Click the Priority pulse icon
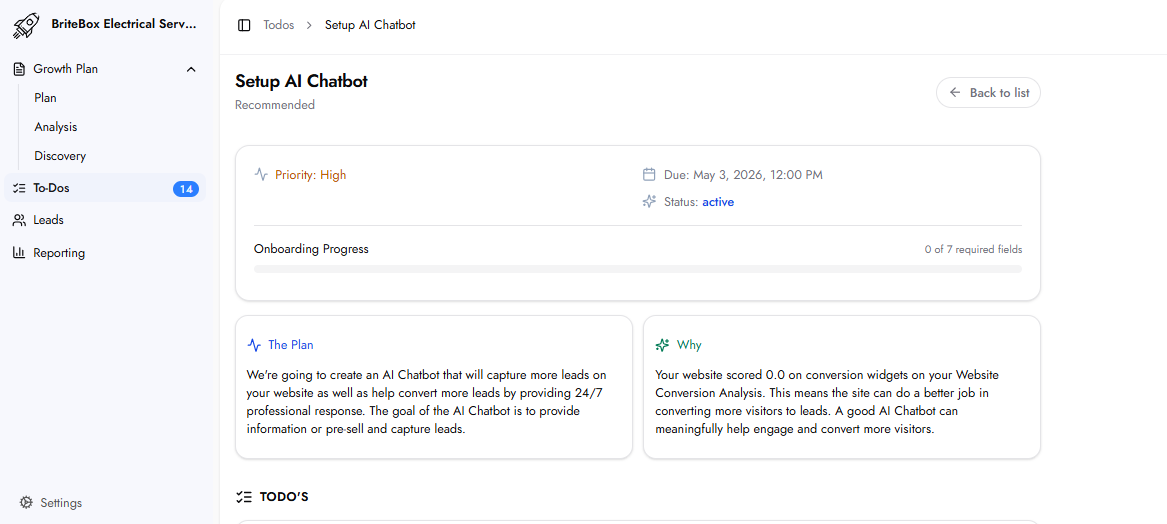Screen dimensions: 1167x524 coord(261,175)
